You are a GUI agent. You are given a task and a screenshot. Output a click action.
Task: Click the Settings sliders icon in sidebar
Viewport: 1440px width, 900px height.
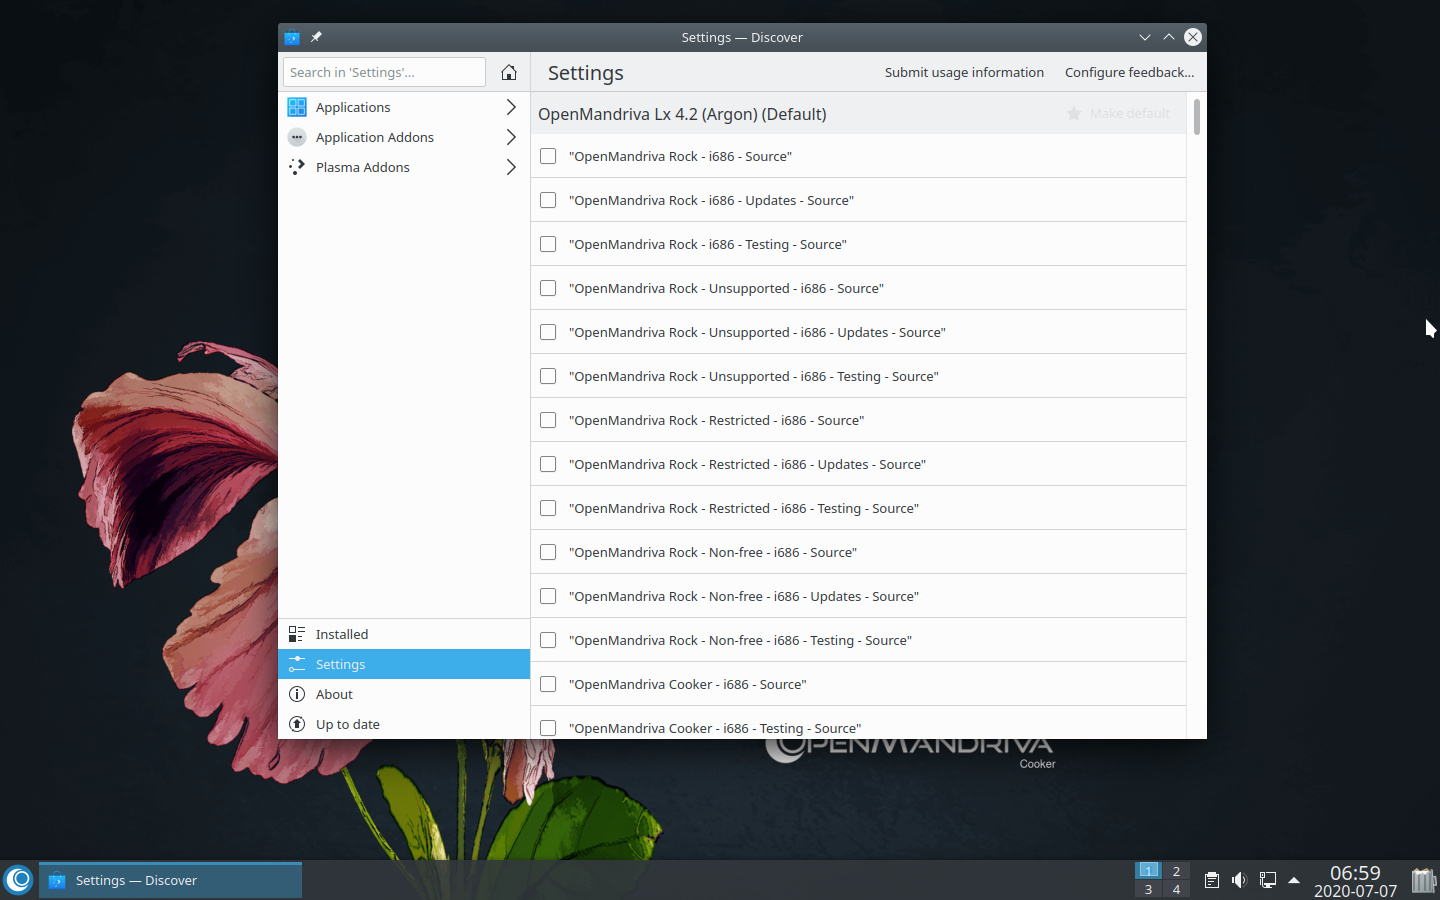tap(297, 664)
